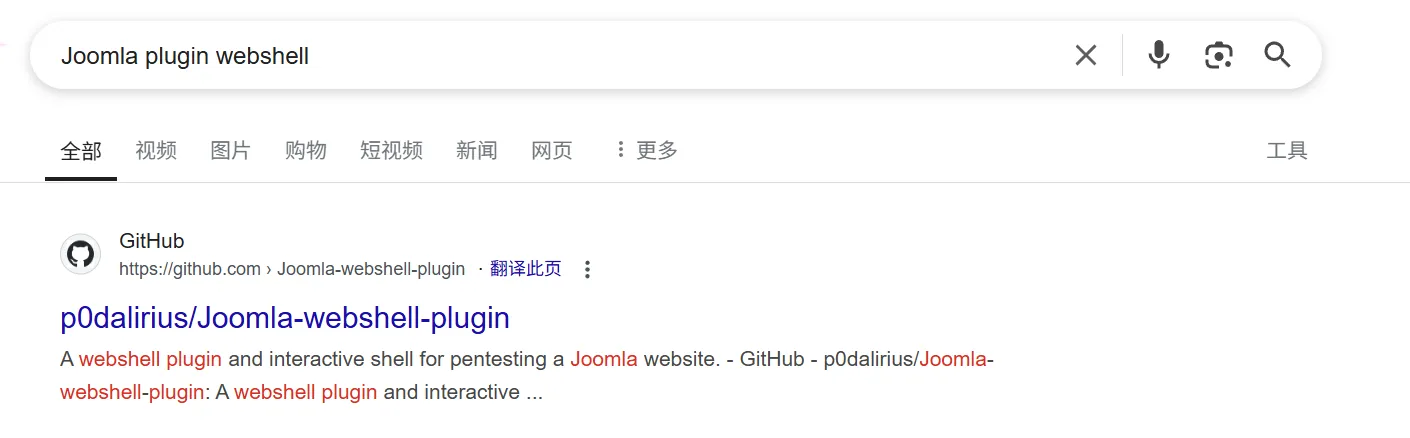Image resolution: width=1410 pixels, height=438 pixels.
Task: Select the 网页 filter tab
Action: click(552, 151)
